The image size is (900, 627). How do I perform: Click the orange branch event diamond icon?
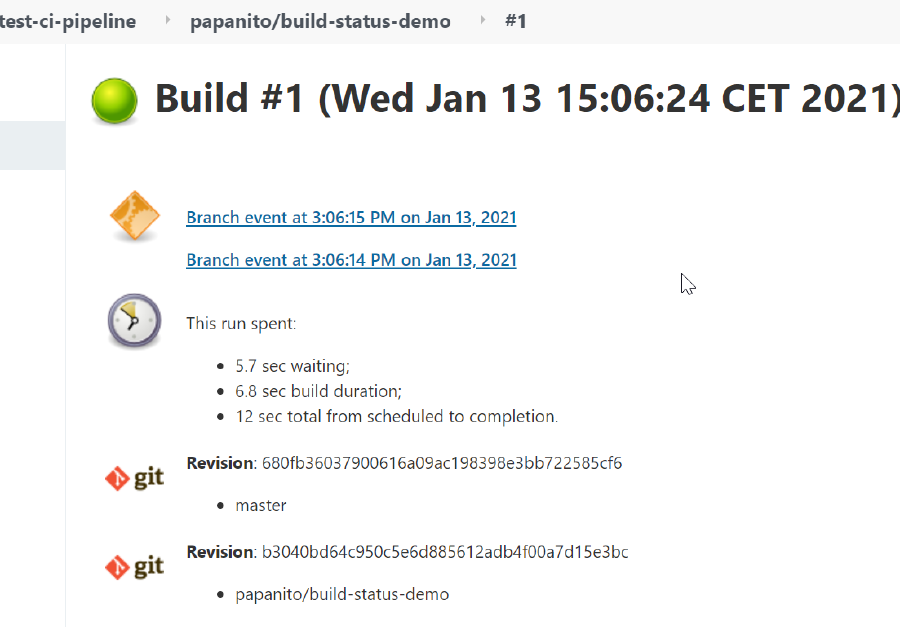coord(134,215)
